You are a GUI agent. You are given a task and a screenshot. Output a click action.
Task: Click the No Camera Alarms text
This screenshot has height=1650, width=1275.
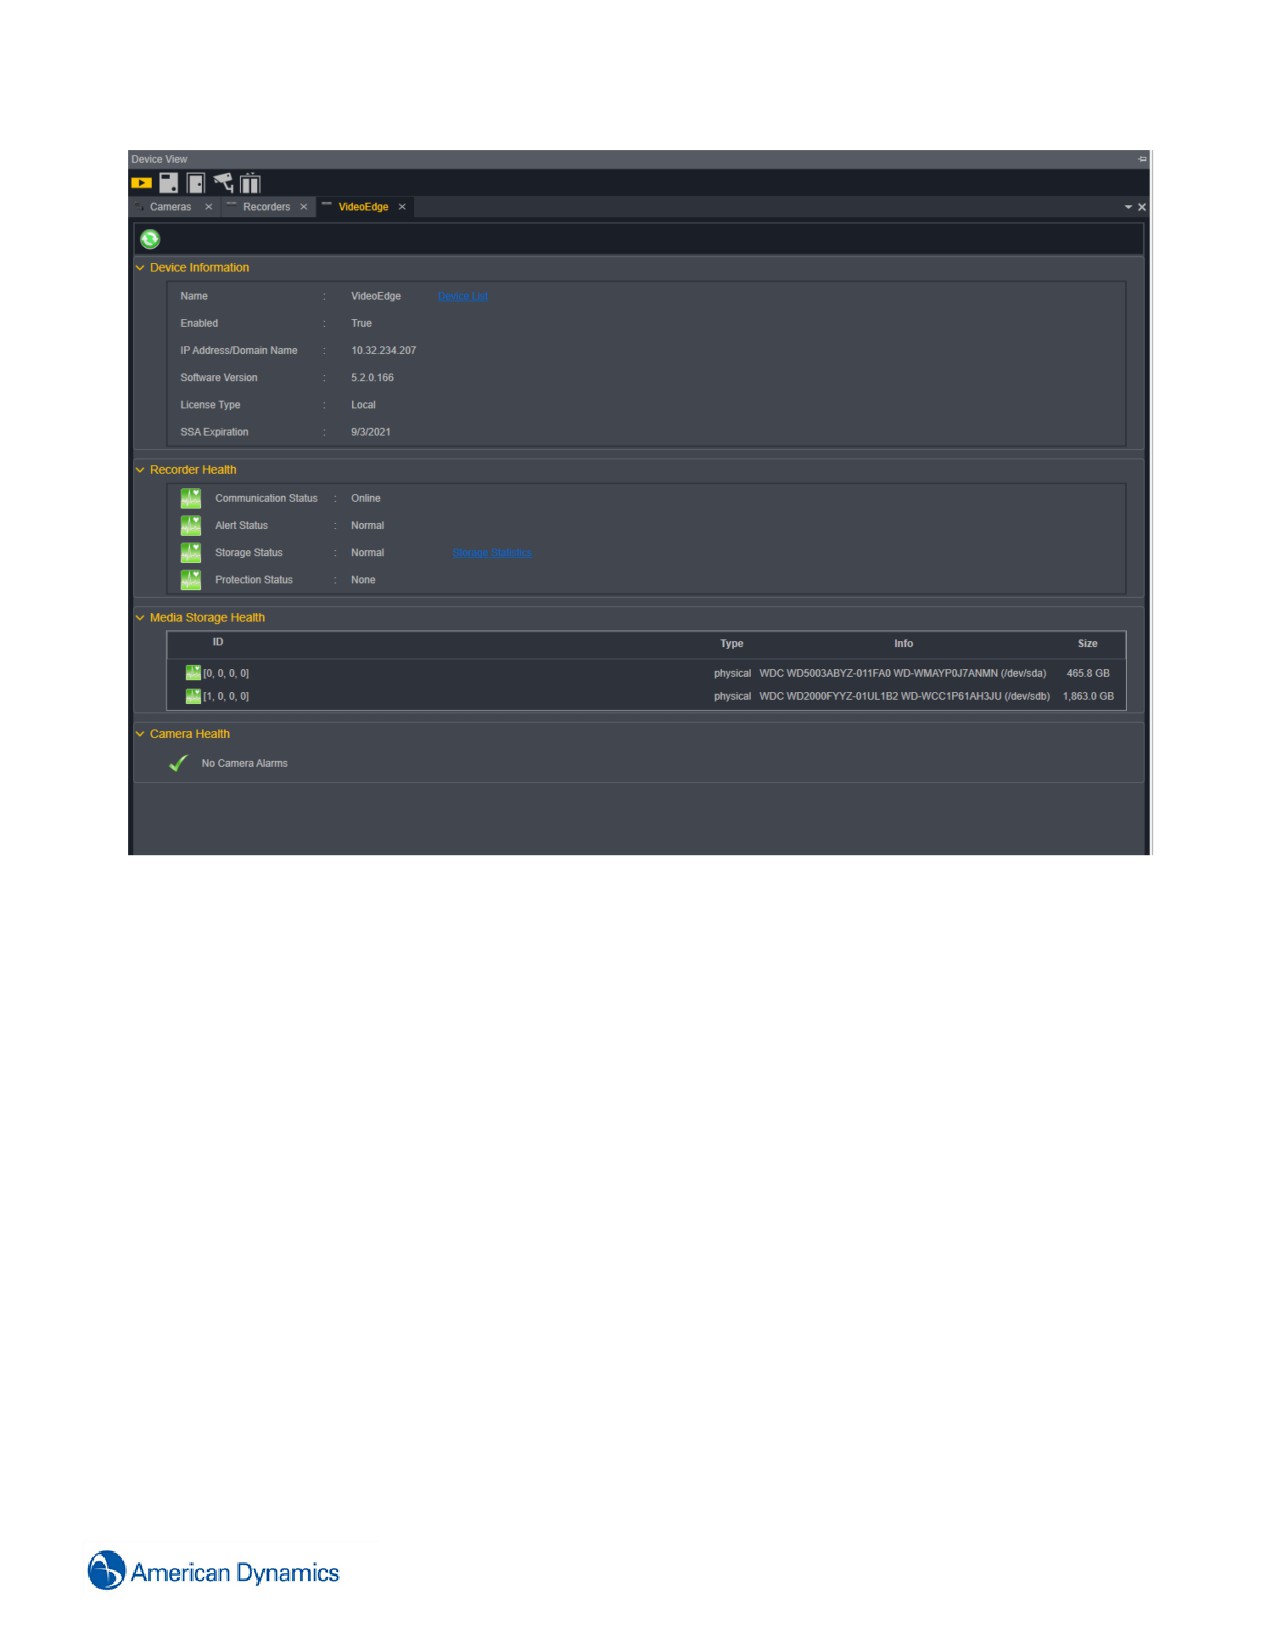[x=244, y=763]
